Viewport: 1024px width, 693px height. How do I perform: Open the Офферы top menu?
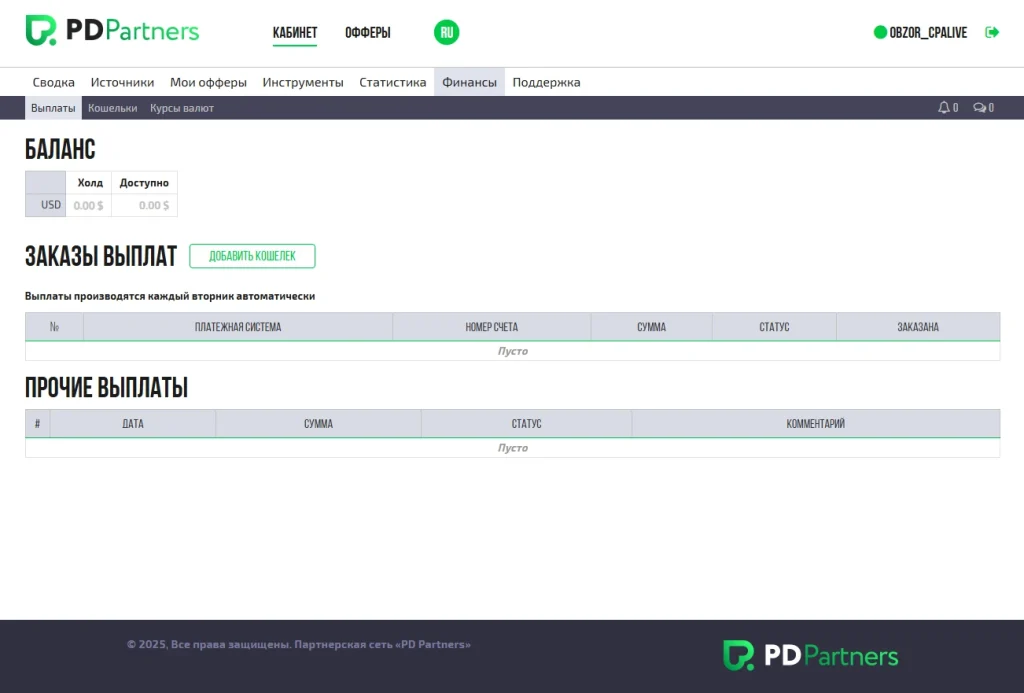point(368,33)
